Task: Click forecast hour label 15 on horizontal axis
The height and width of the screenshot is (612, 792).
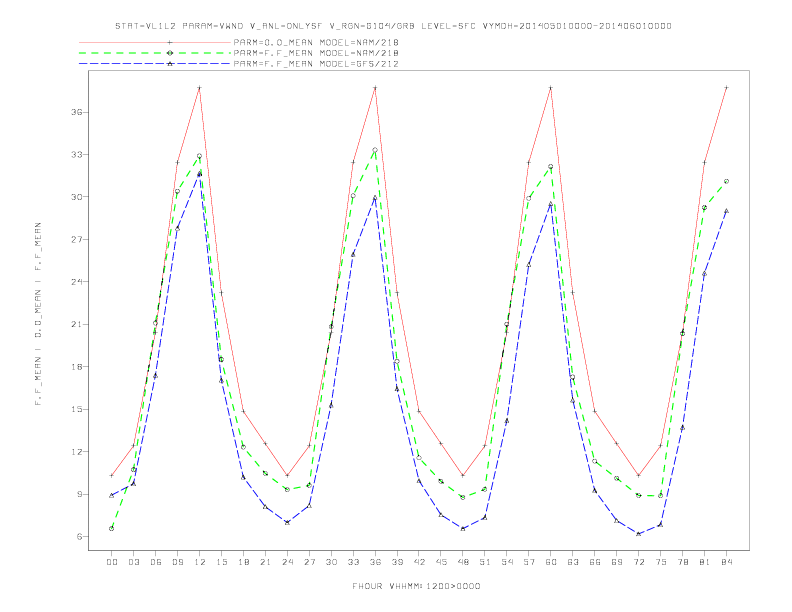Action: point(221,562)
